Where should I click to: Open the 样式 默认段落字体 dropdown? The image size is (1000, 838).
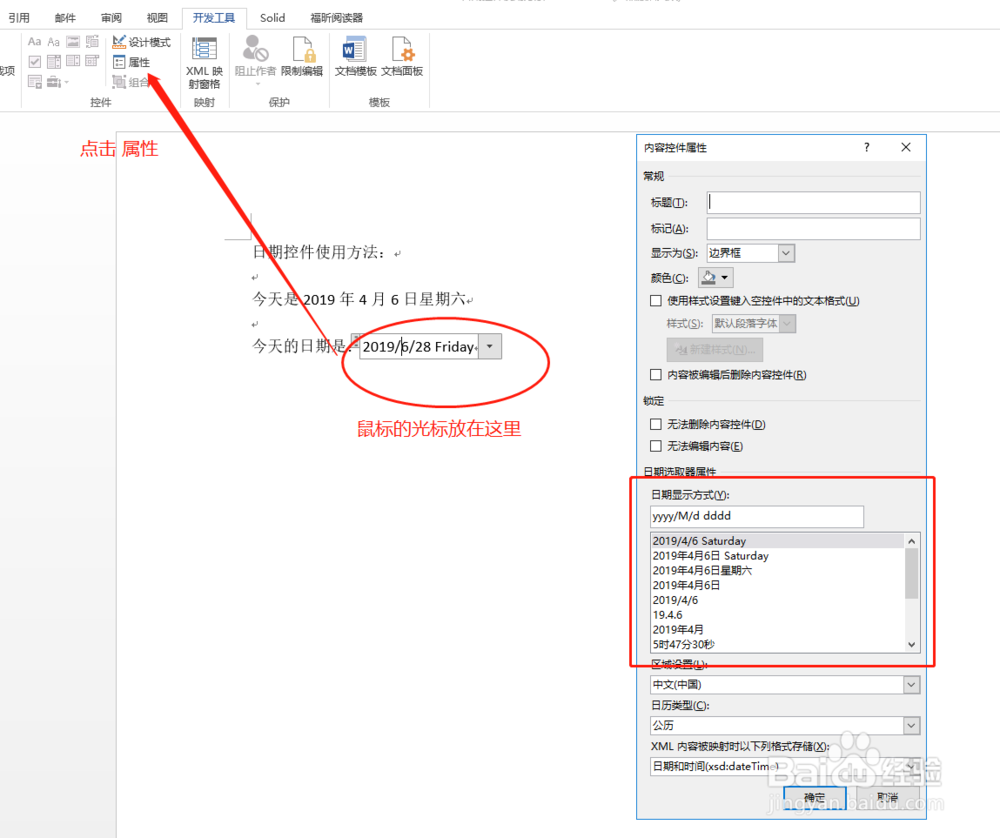(x=787, y=323)
